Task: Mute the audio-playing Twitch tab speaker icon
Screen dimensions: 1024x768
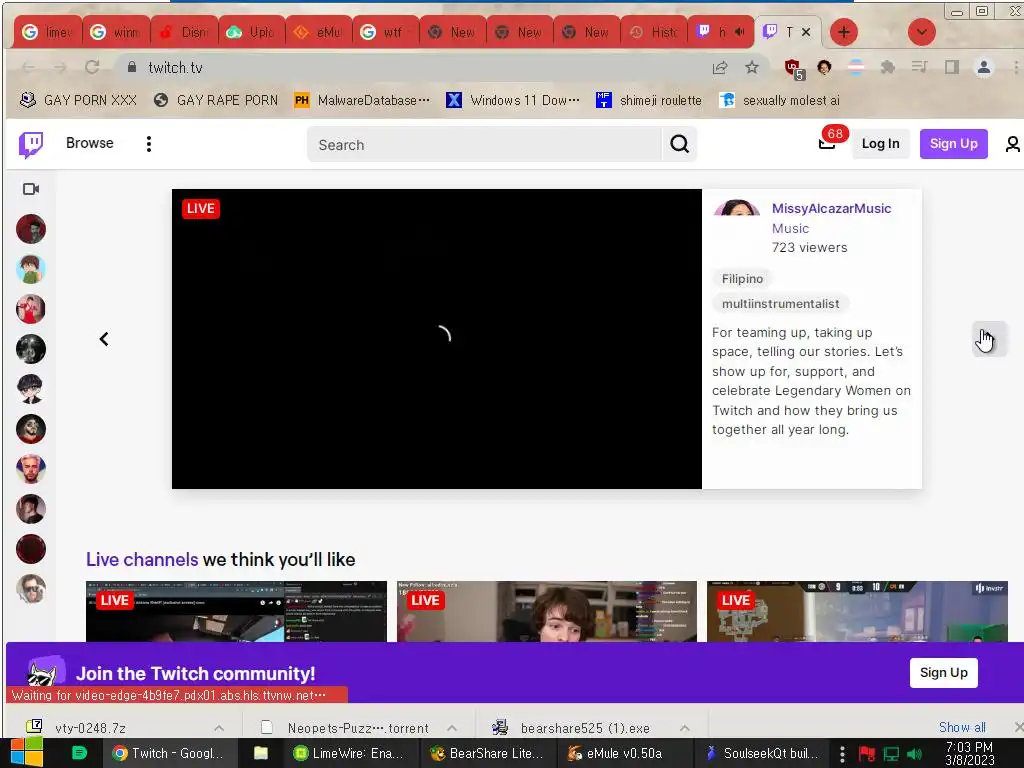Action: pyautogui.click(x=739, y=32)
